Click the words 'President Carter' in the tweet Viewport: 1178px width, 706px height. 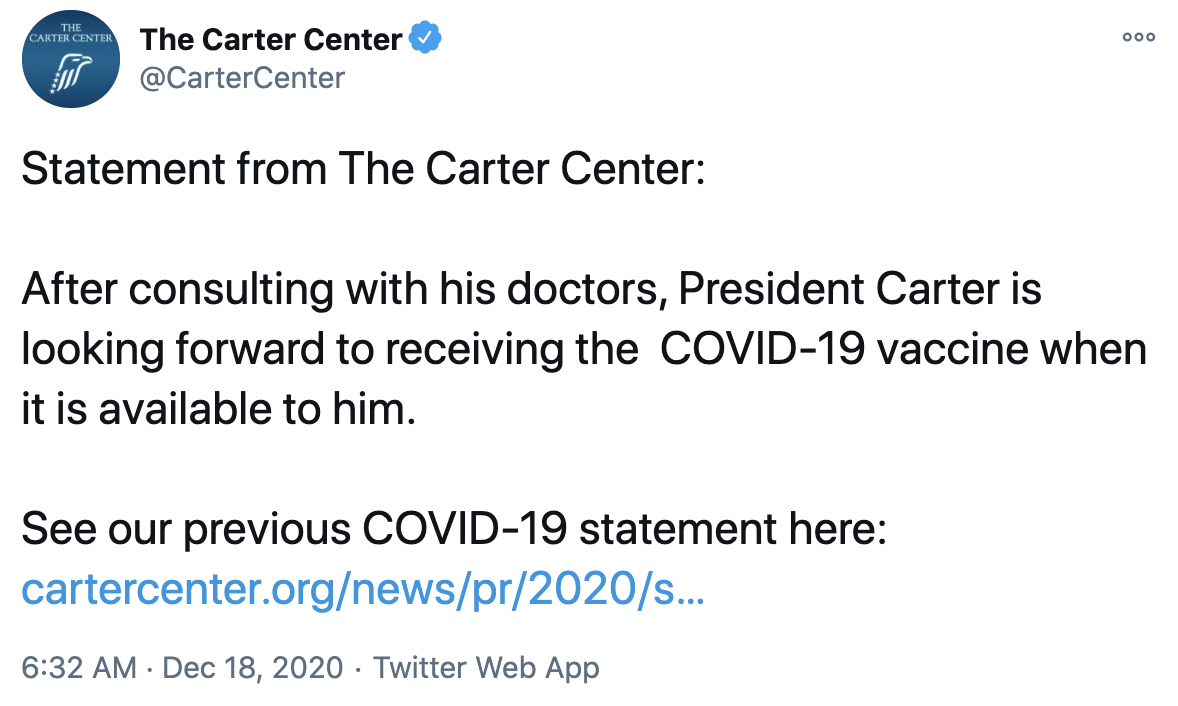point(838,290)
